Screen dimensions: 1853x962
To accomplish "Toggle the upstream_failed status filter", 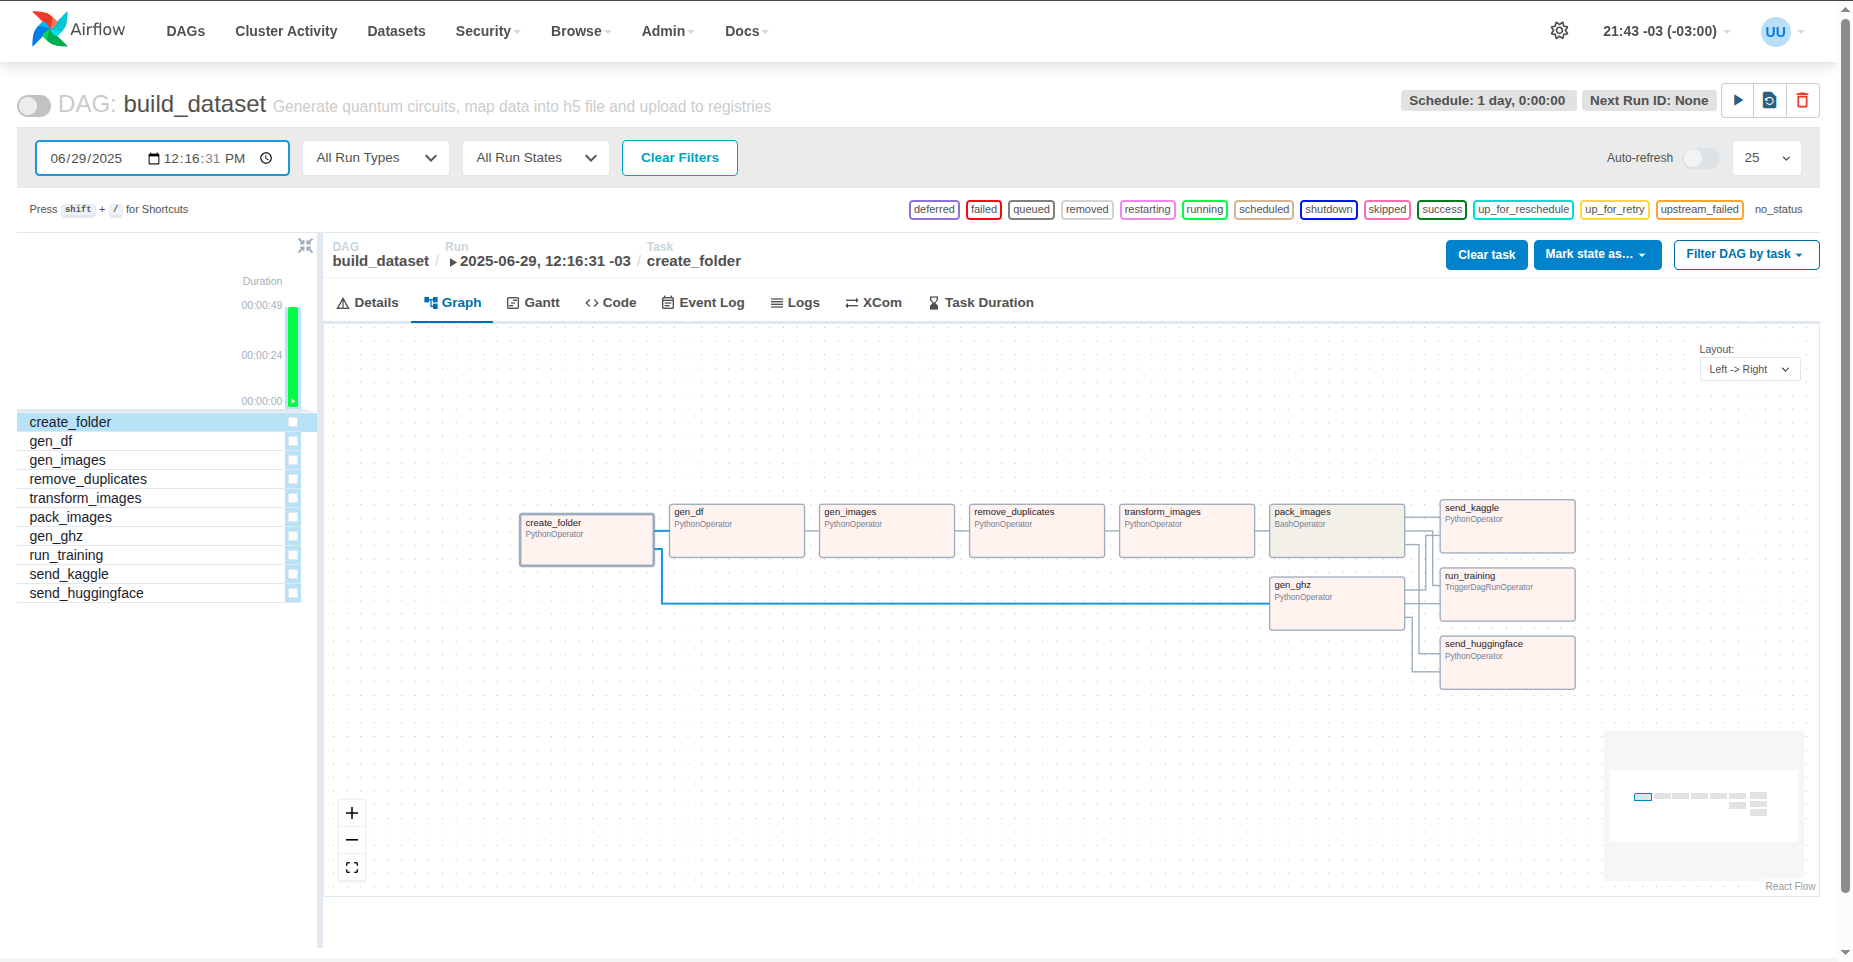I will coord(1699,209).
